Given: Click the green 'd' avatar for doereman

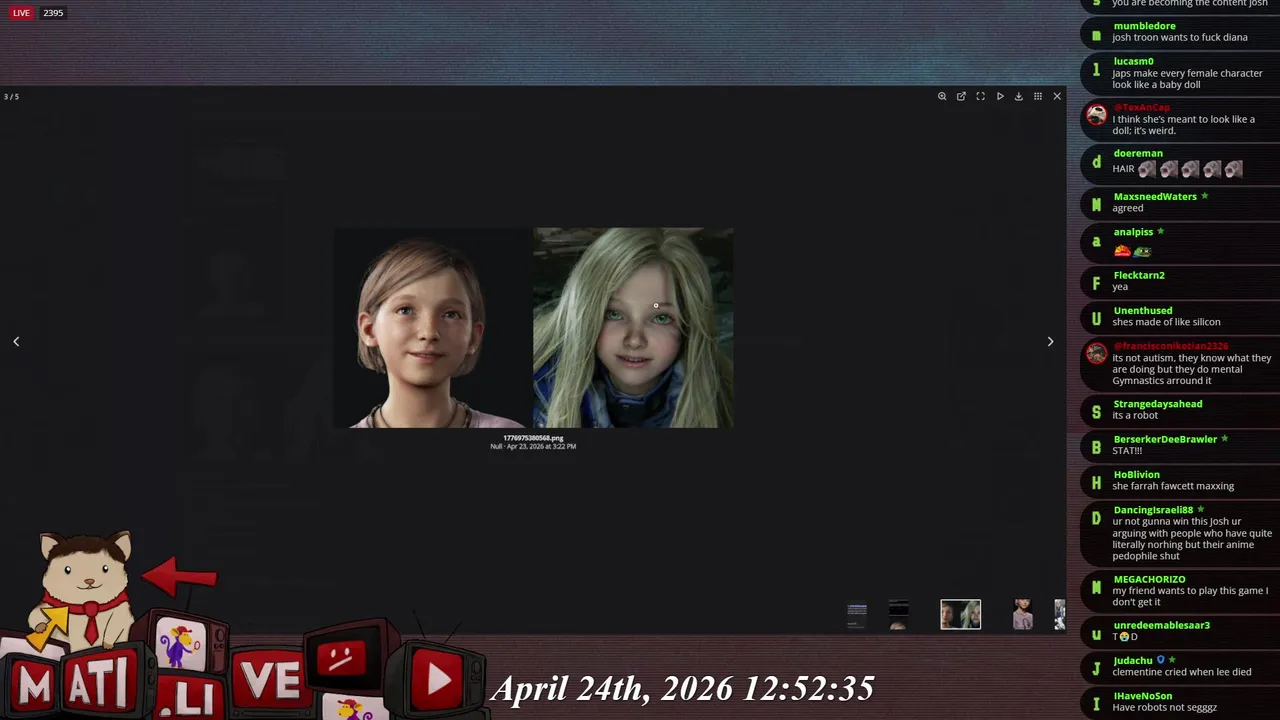Looking at the screenshot, I should coord(1096,162).
